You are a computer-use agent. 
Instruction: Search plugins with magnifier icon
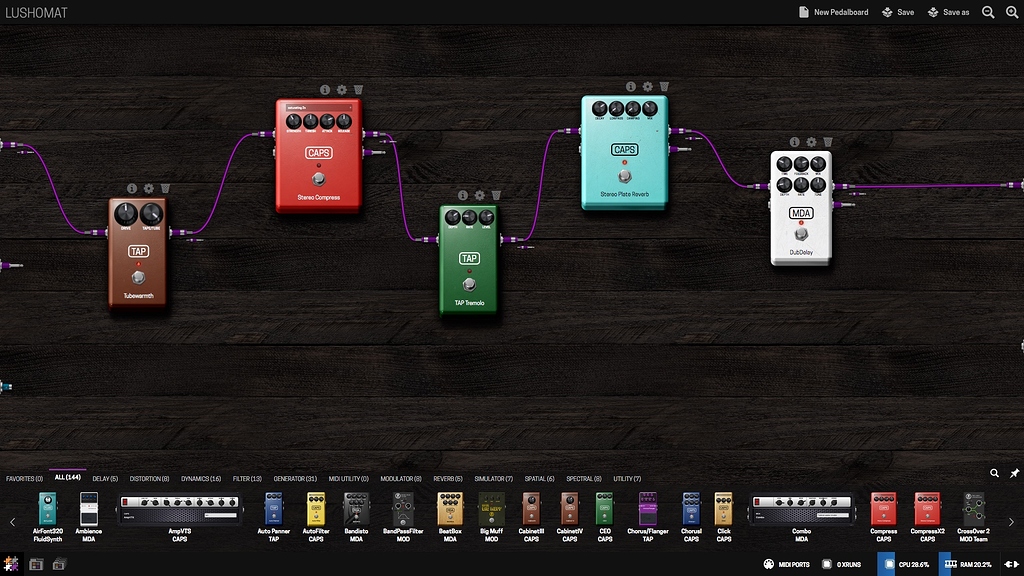994,473
